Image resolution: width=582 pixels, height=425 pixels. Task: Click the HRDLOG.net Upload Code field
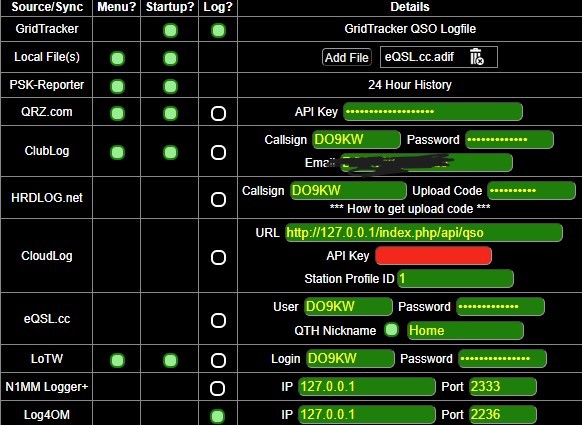[x=531, y=191]
